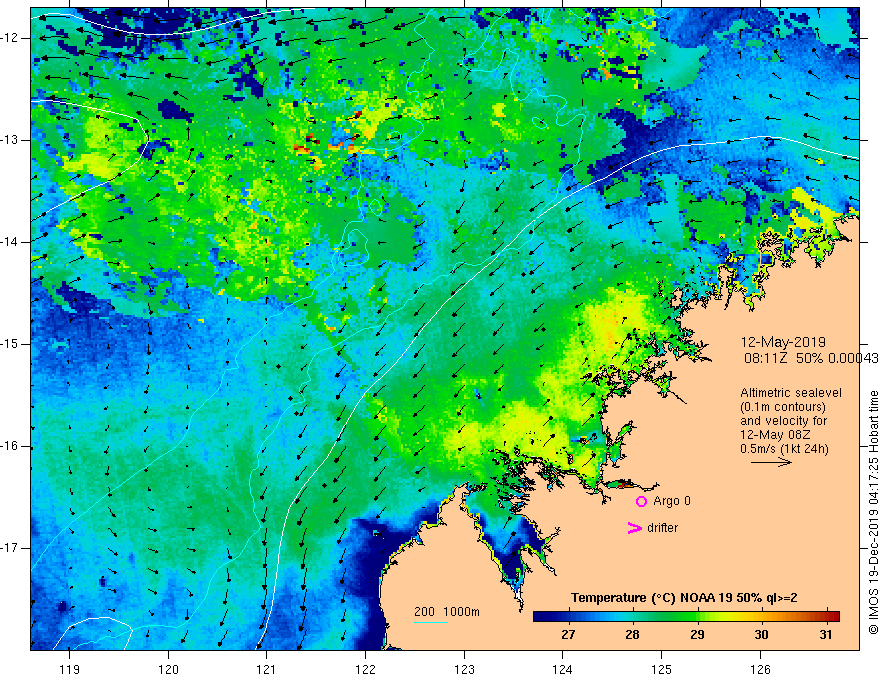Screen dimensions: 880x680
Task: Click the 29 value on temperature scale
Action: 697,635
